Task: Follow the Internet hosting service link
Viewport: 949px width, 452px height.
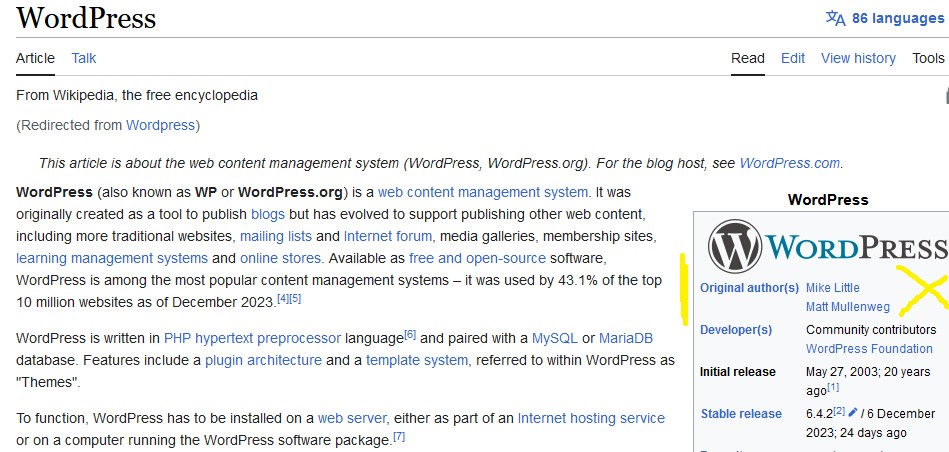Action: [591, 418]
